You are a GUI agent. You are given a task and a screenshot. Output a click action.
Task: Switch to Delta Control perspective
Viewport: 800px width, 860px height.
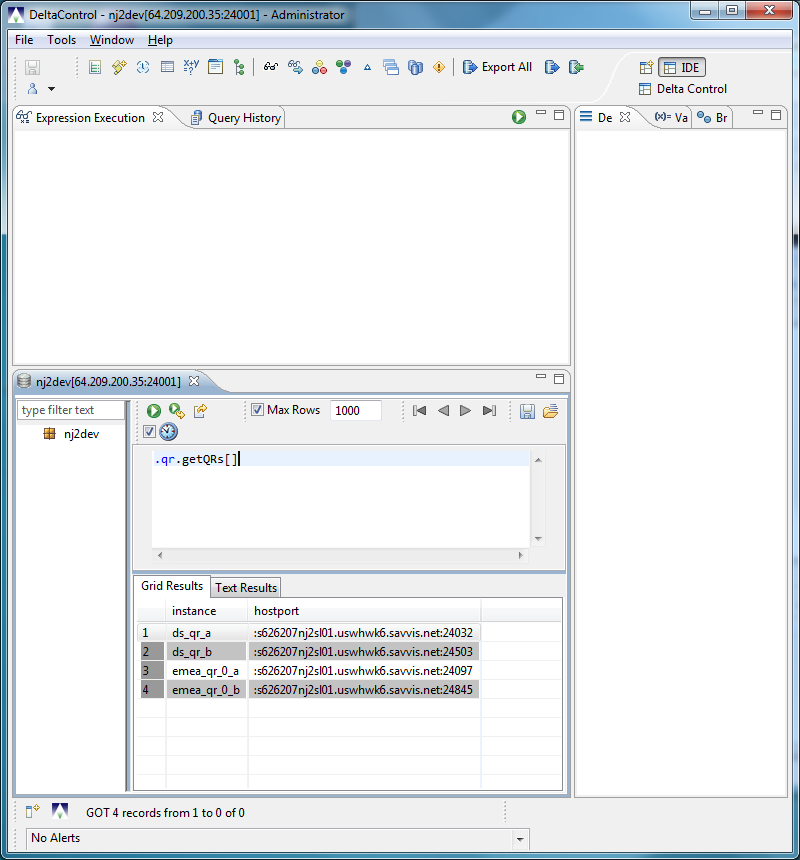click(x=683, y=89)
